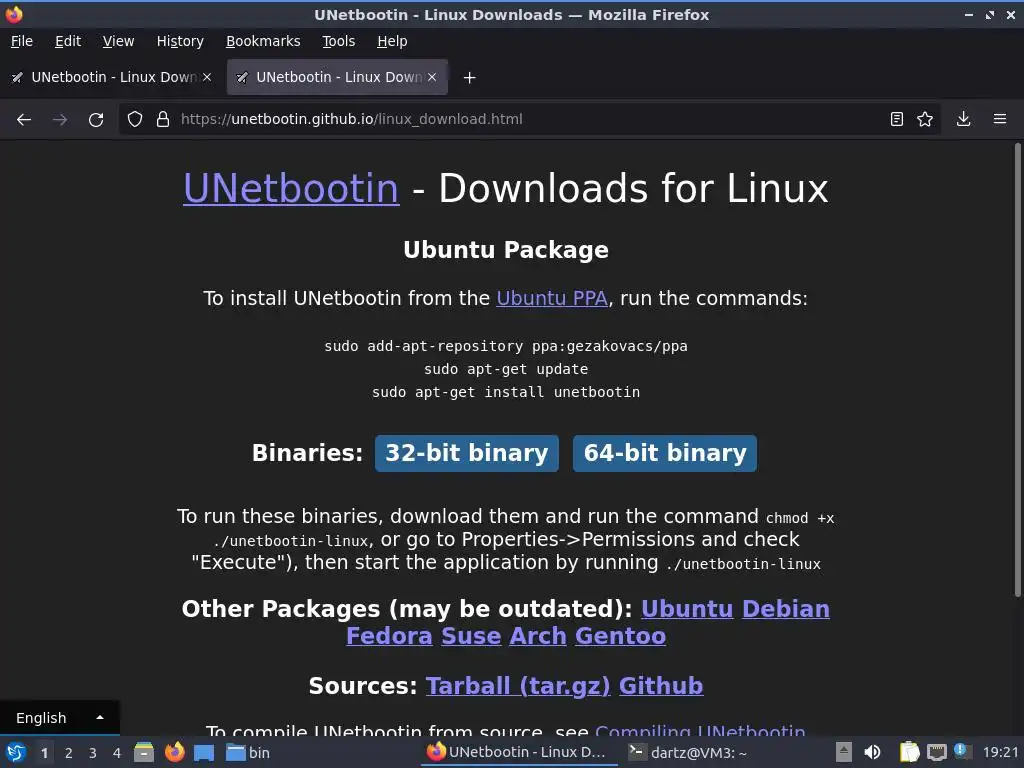1024x768 pixels.
Task: Open the View menu
Action: (x=118, y=41)
